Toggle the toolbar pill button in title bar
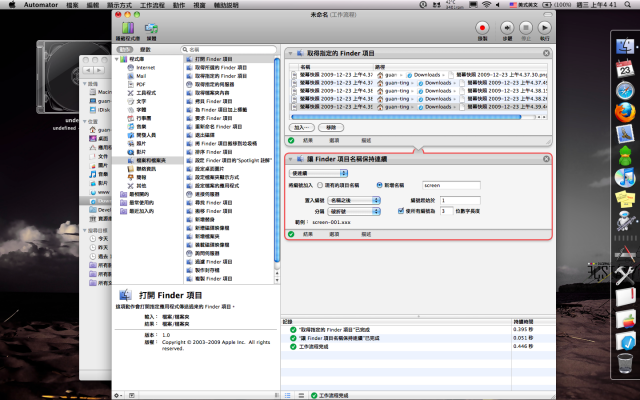 pyautogui.click(x=547, y=15)
